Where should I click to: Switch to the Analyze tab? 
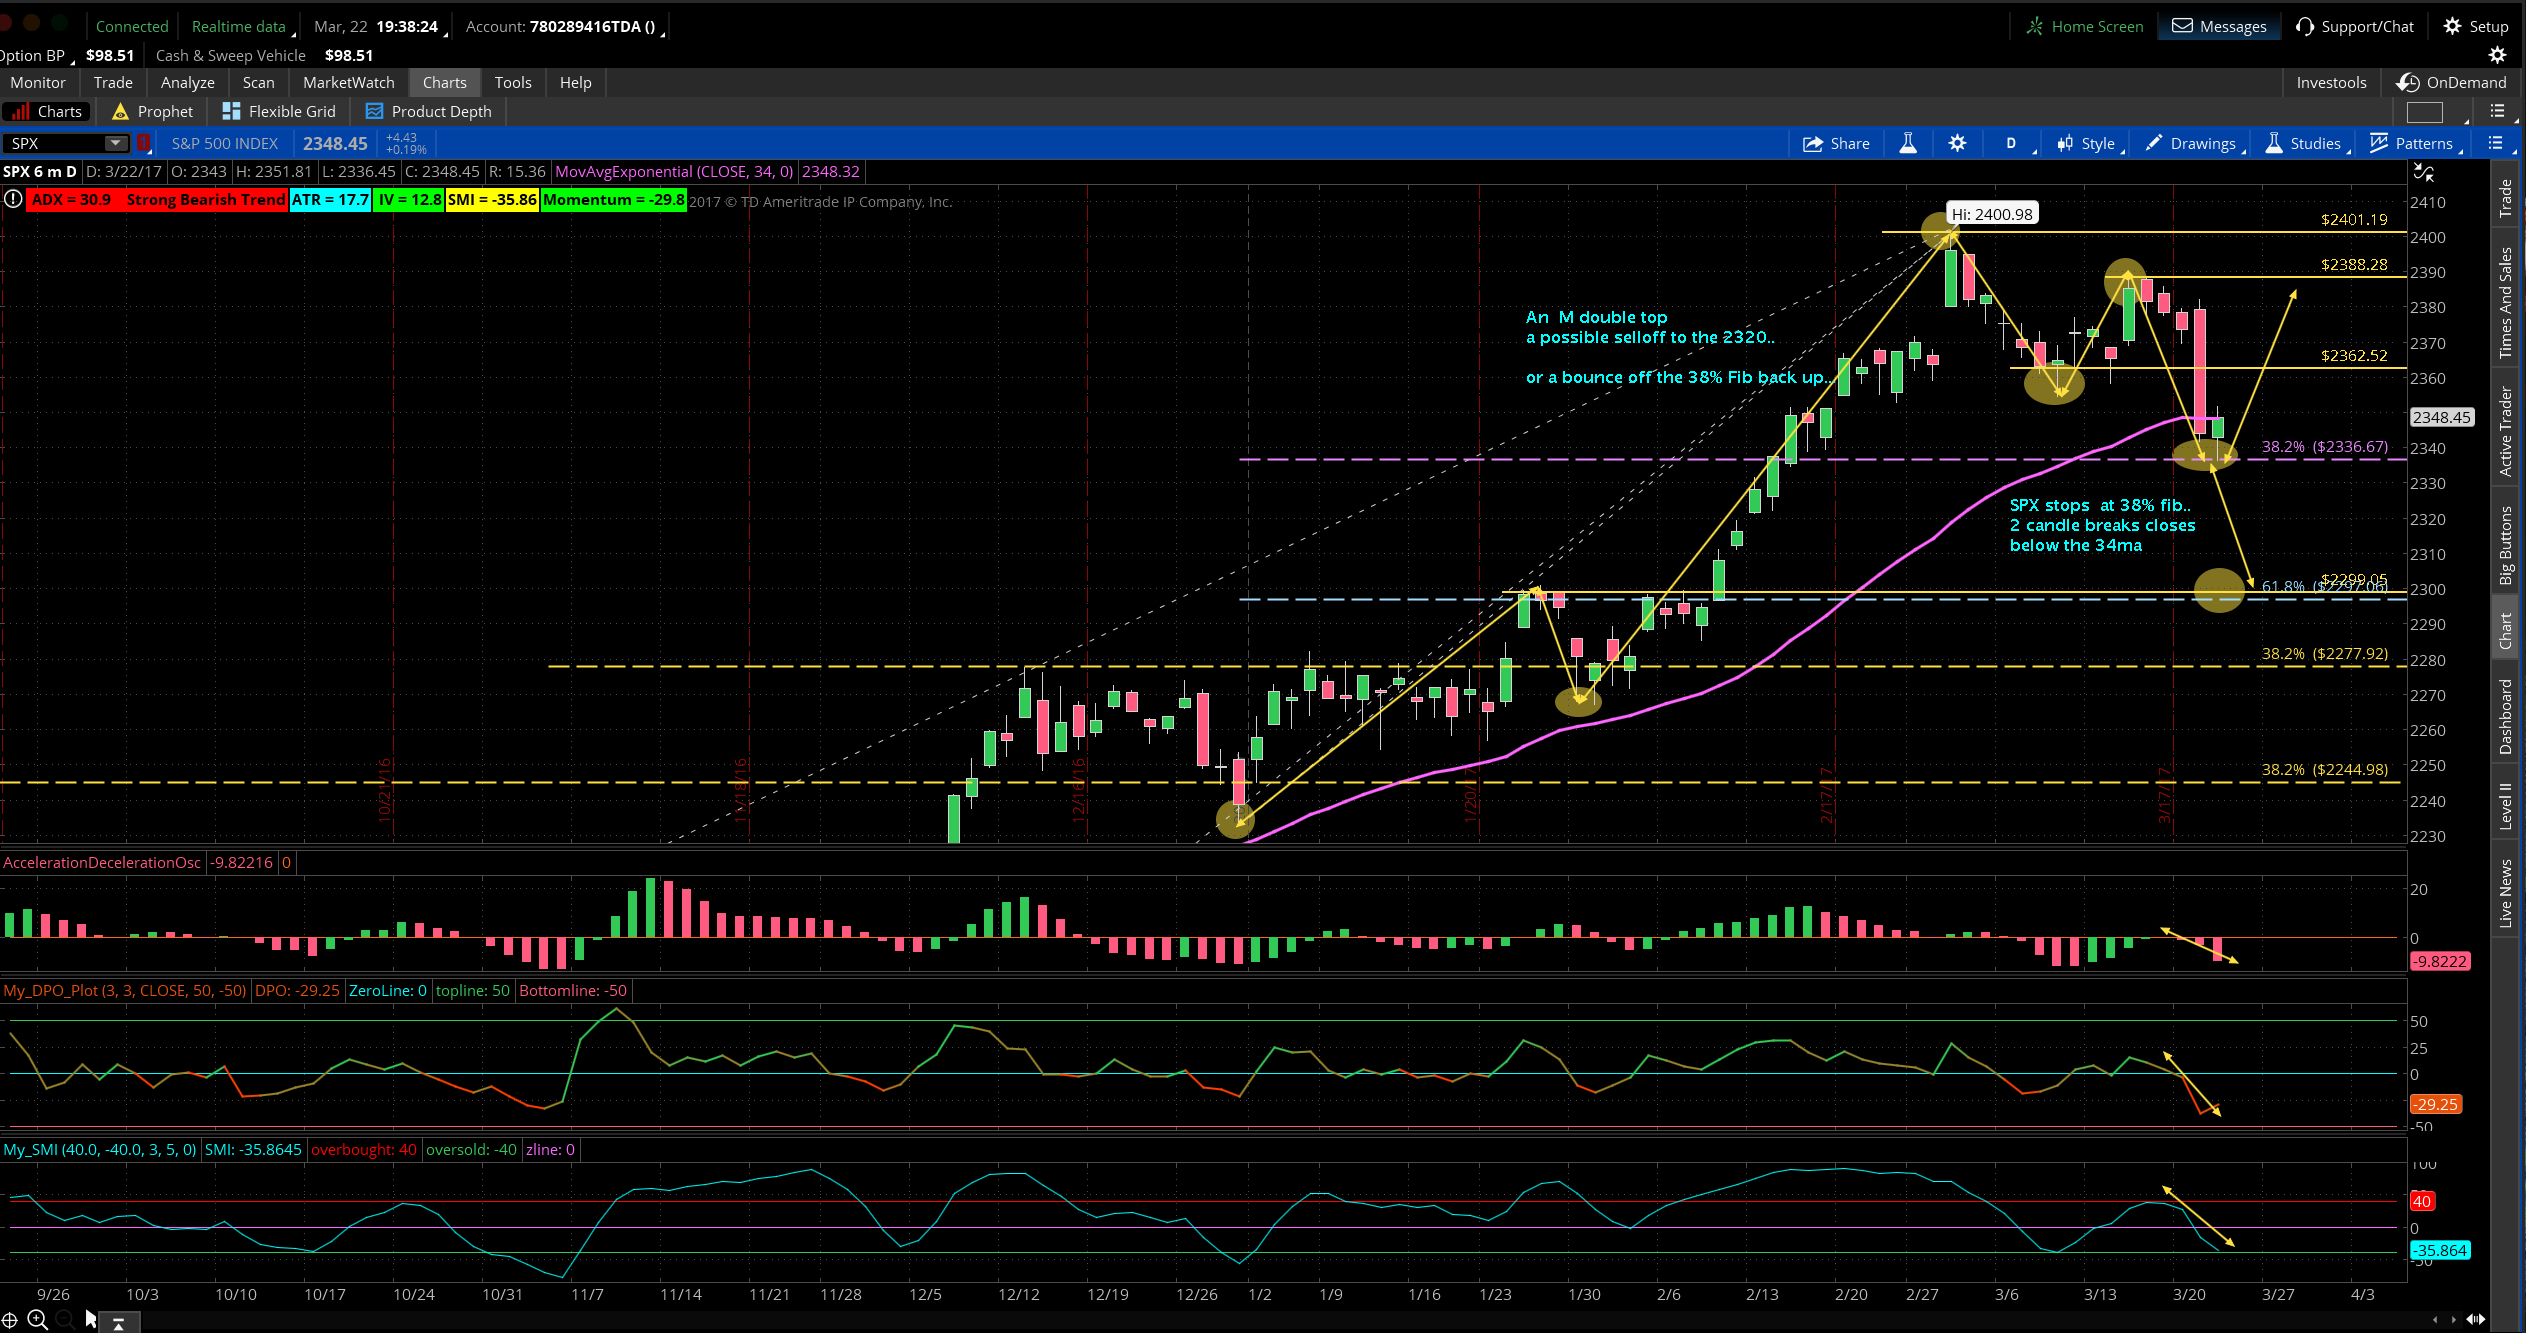point(187,83)
